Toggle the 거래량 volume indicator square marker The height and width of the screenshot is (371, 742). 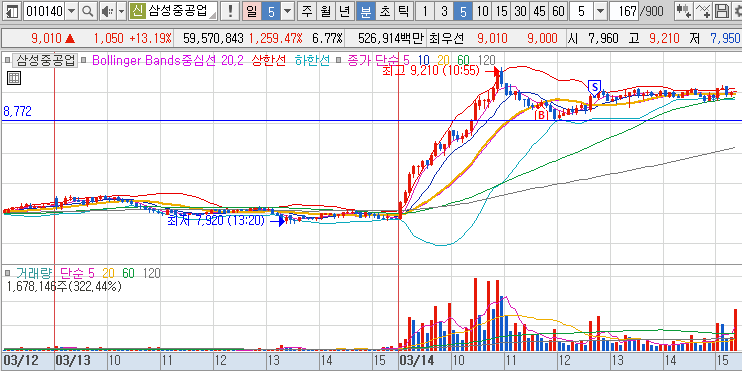click(7, 273)
